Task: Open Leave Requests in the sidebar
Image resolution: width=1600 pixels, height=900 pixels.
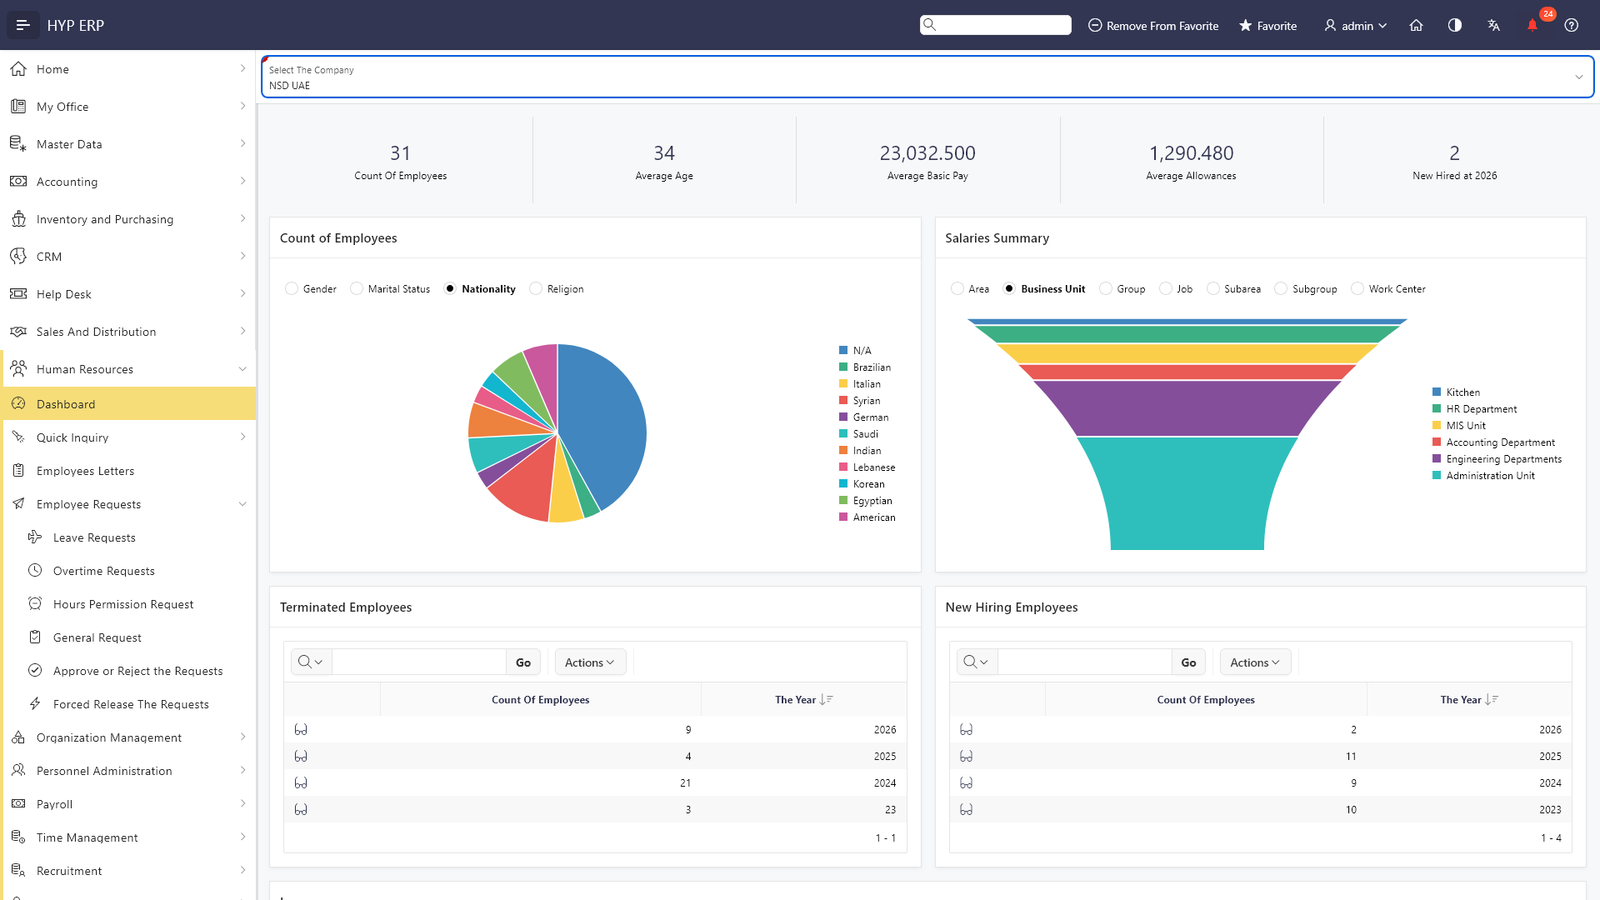Action: 94,538
